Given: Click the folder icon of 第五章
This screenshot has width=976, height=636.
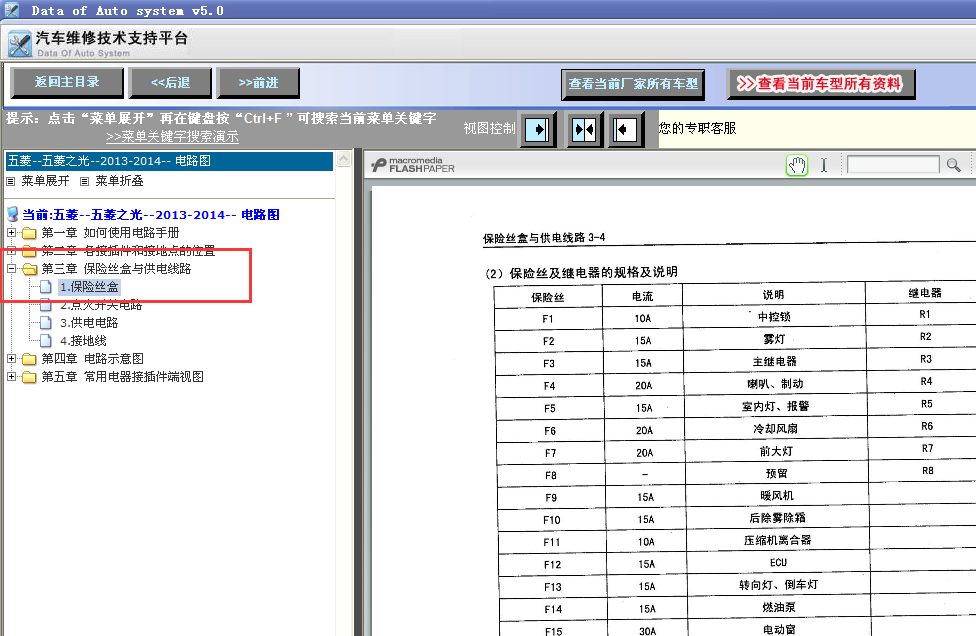Looking at the screenshot, I should (x=29, y=378).
